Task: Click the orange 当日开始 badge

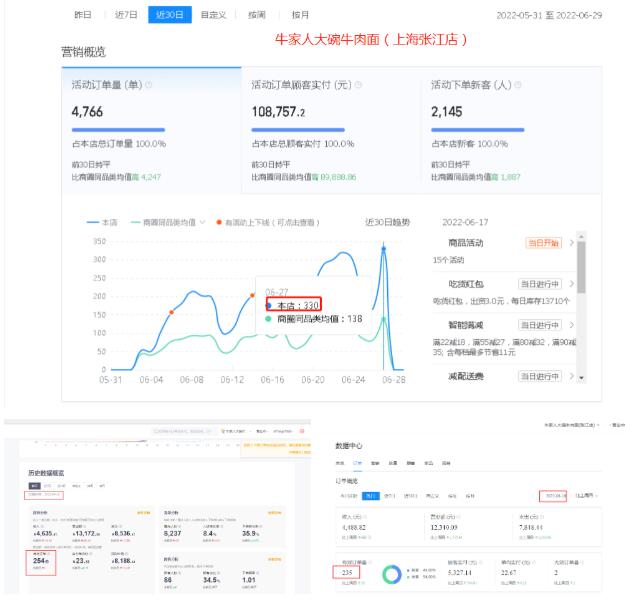Action: (x=543, y=243)
